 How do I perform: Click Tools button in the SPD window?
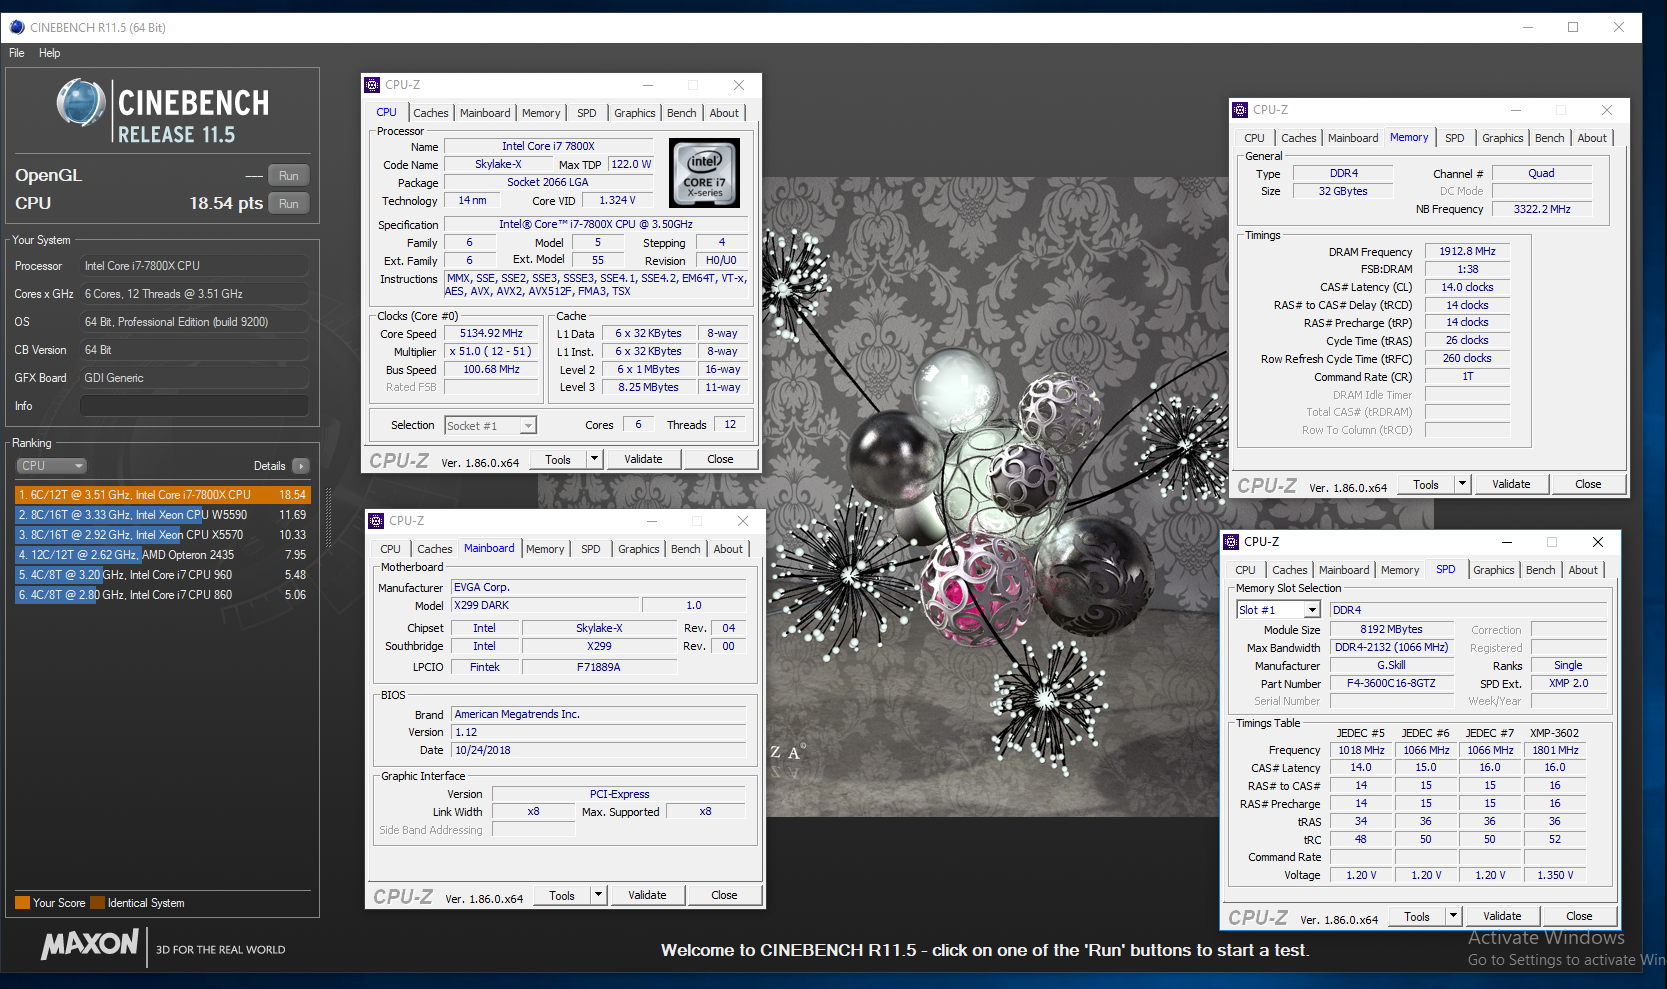coord(1417,917)
